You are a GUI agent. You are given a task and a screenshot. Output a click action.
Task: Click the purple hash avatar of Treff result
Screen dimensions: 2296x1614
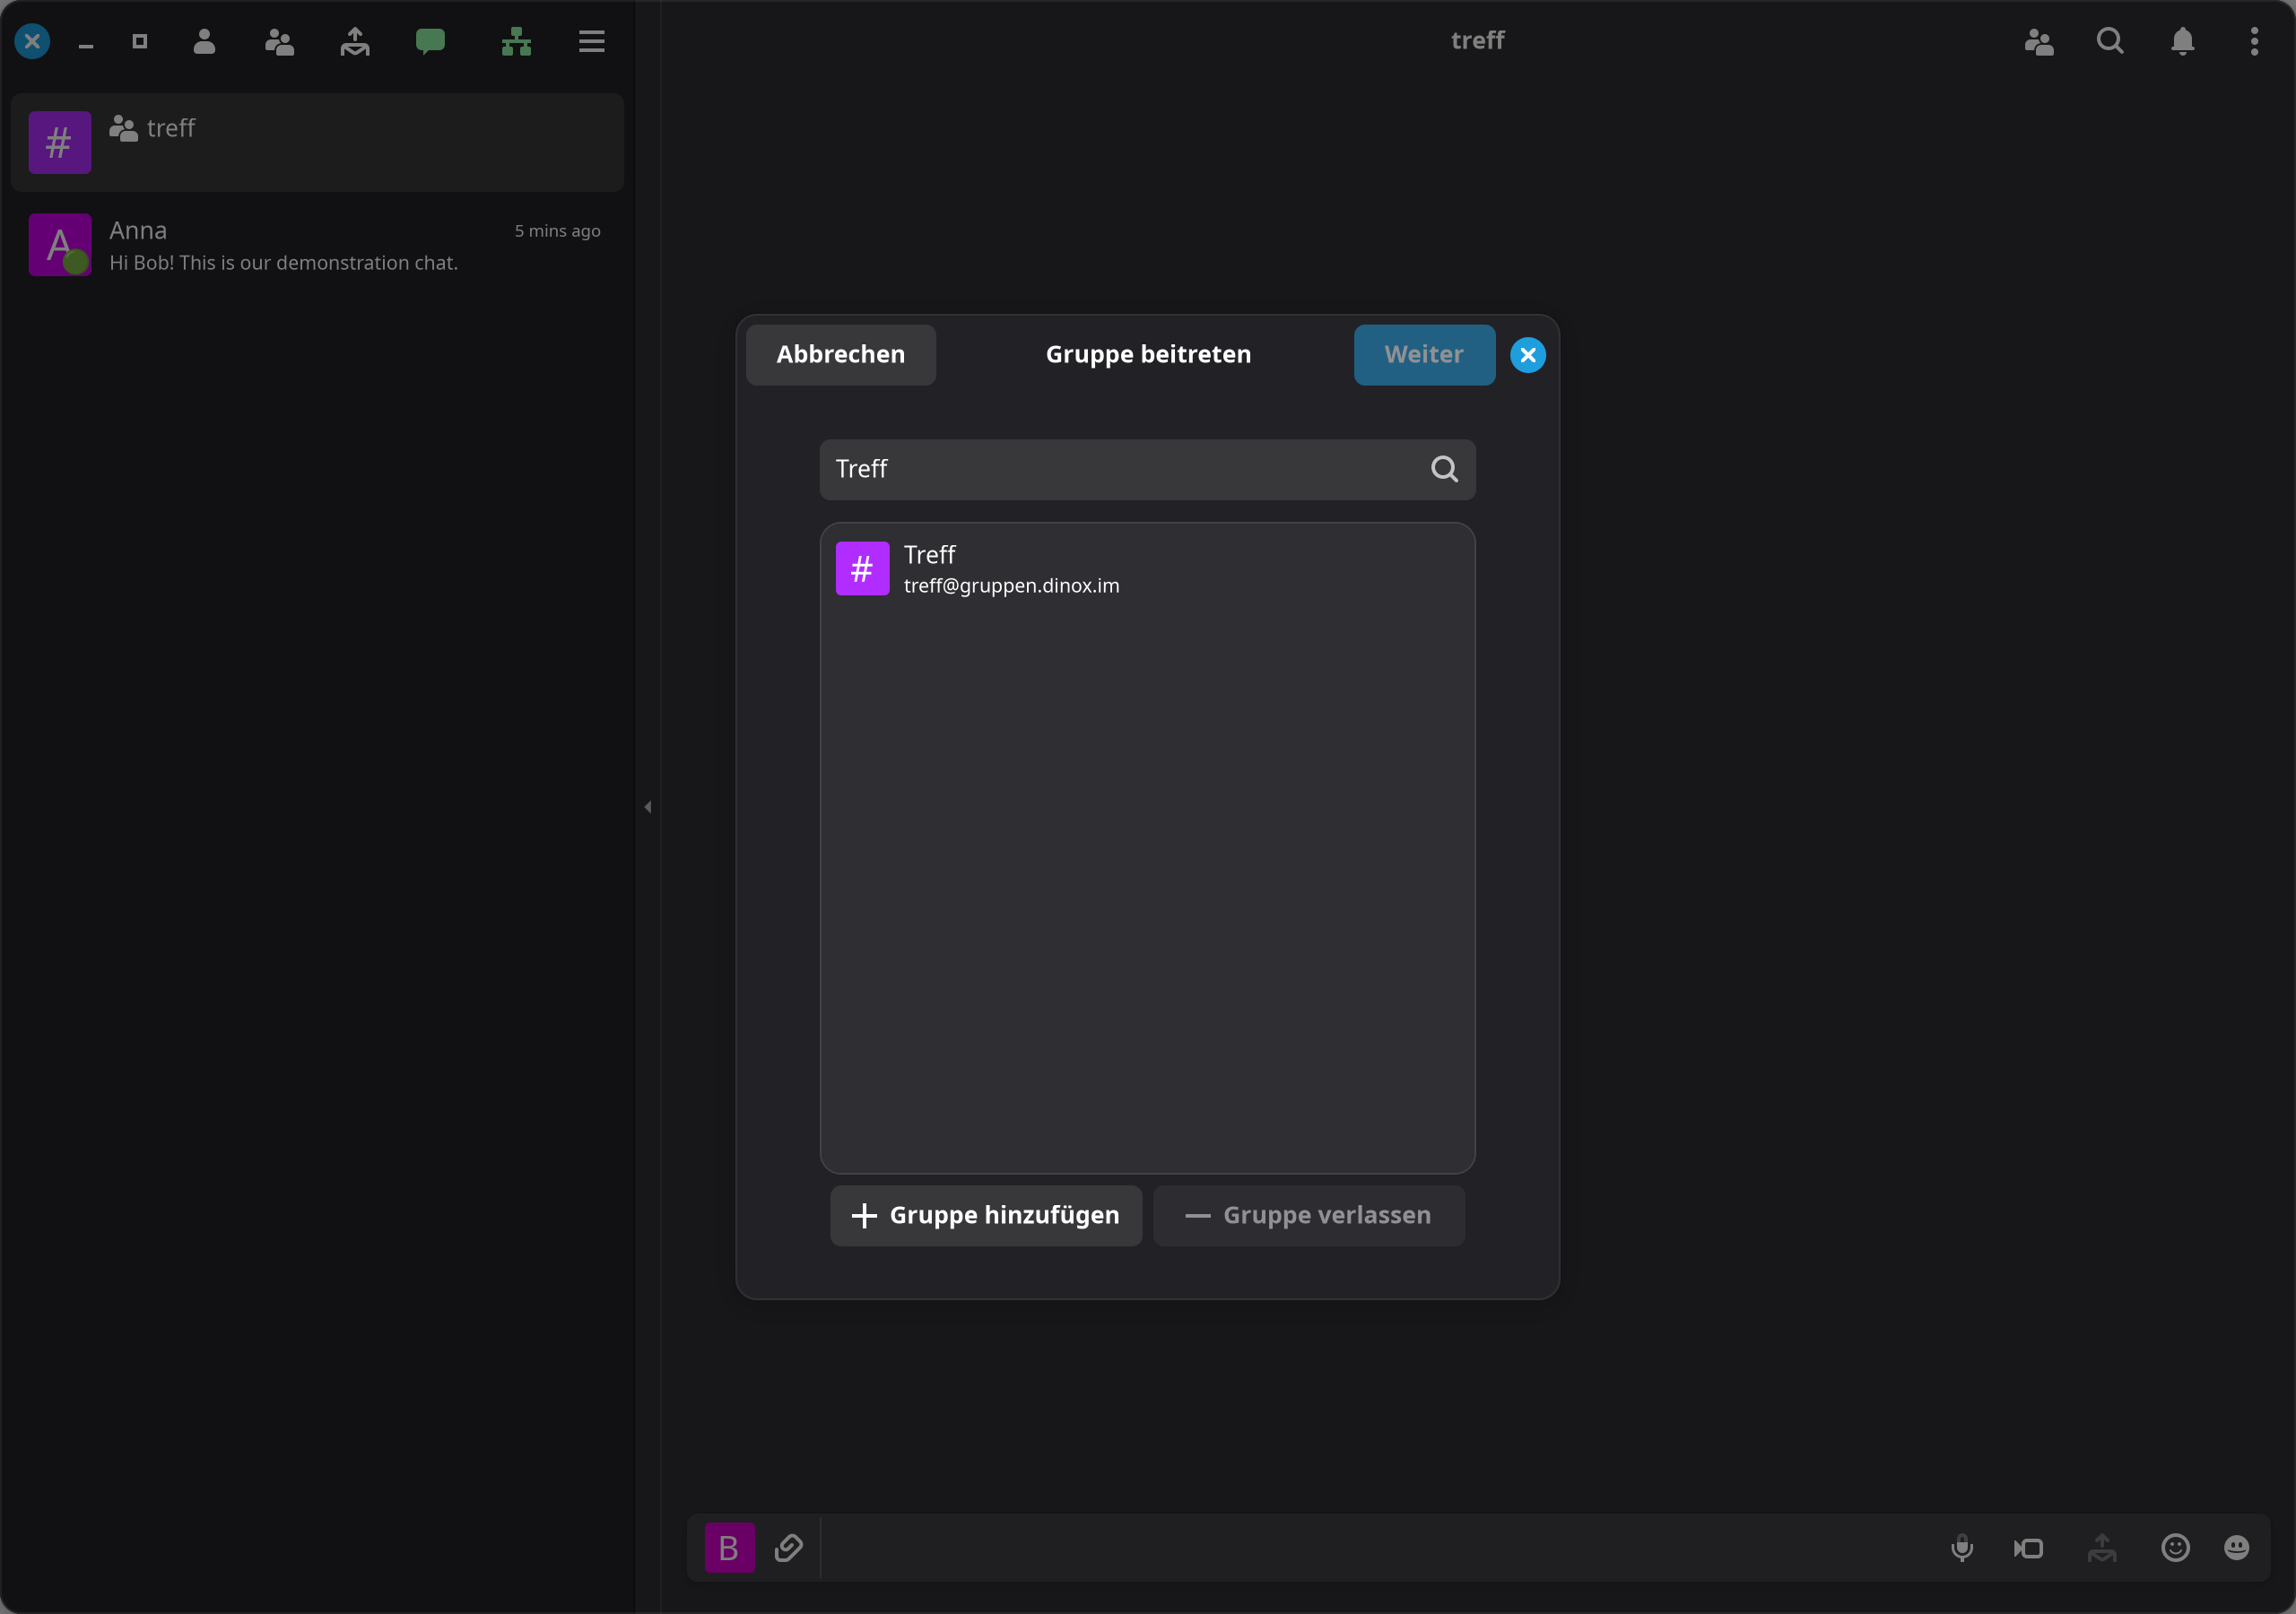pos(862,569)
